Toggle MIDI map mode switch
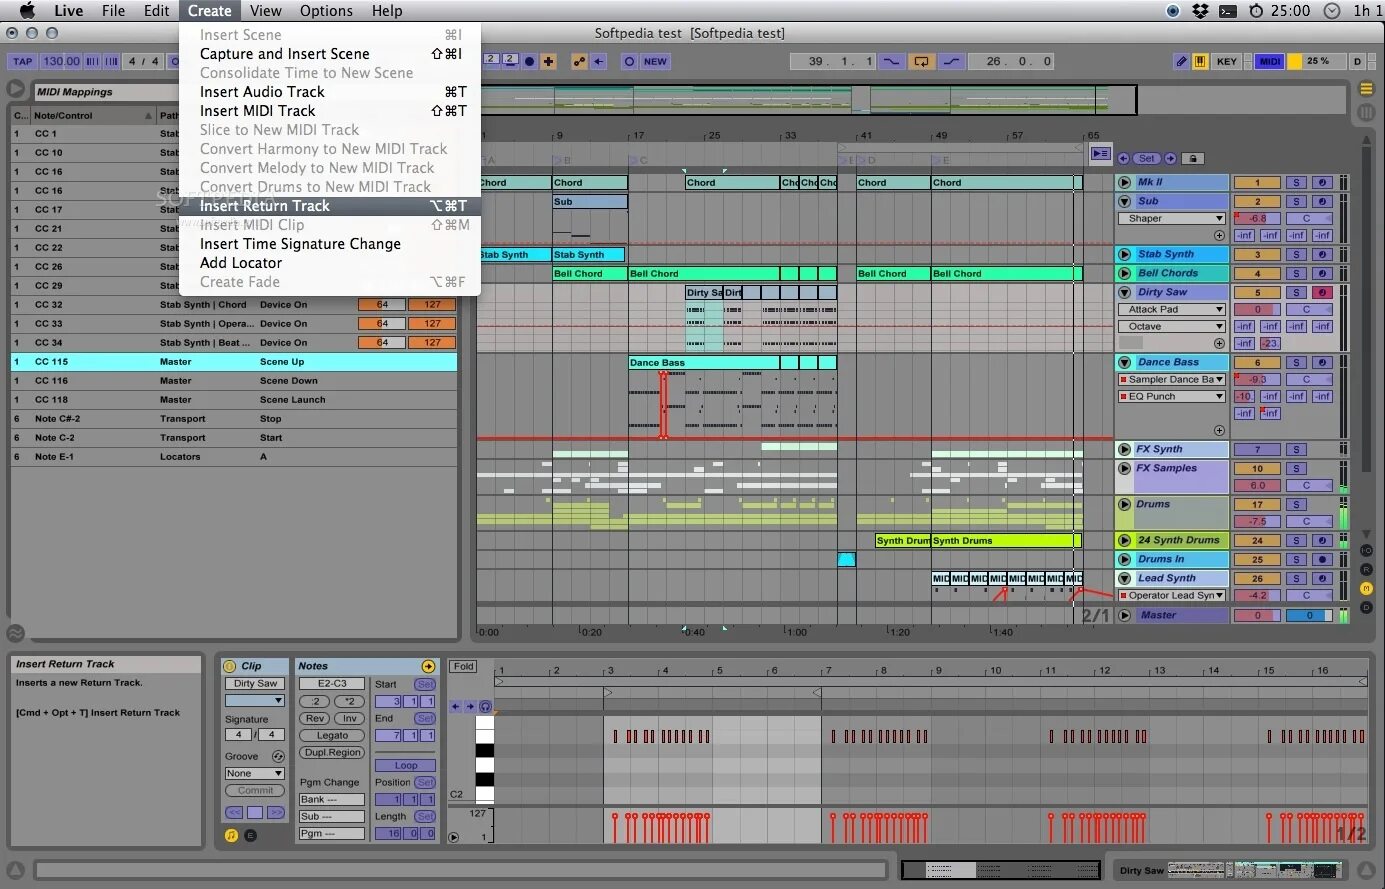Screen dimensions: 1385x889 1270,61
